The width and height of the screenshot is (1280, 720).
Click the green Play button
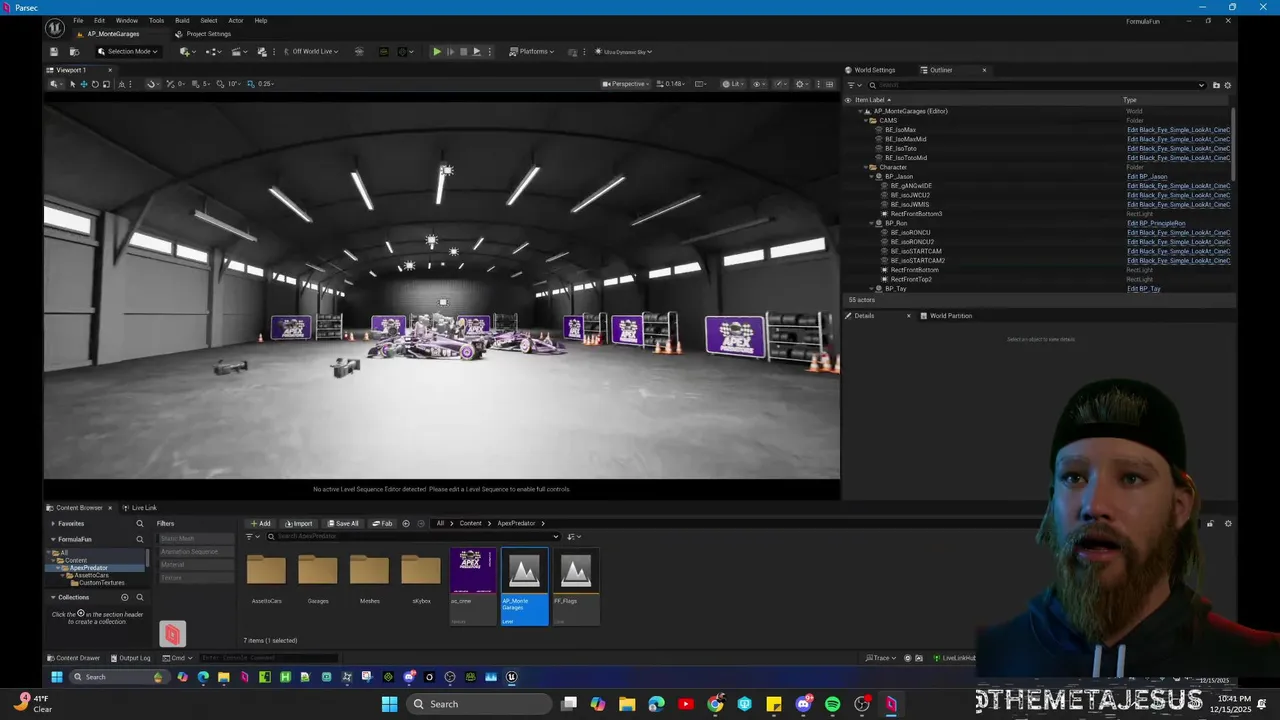[437, 52]
